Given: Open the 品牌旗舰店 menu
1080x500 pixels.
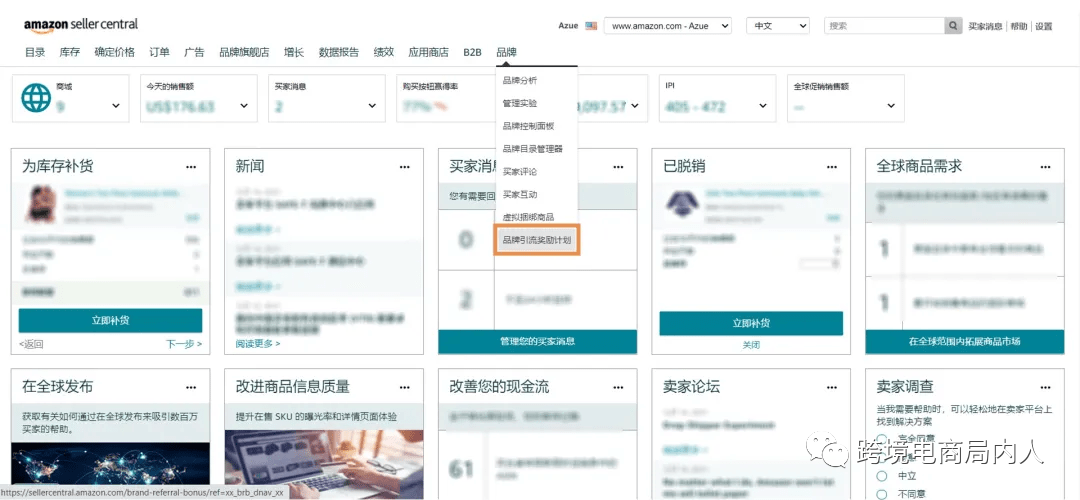Looking at the screenshot, I should tap(244, 52).
